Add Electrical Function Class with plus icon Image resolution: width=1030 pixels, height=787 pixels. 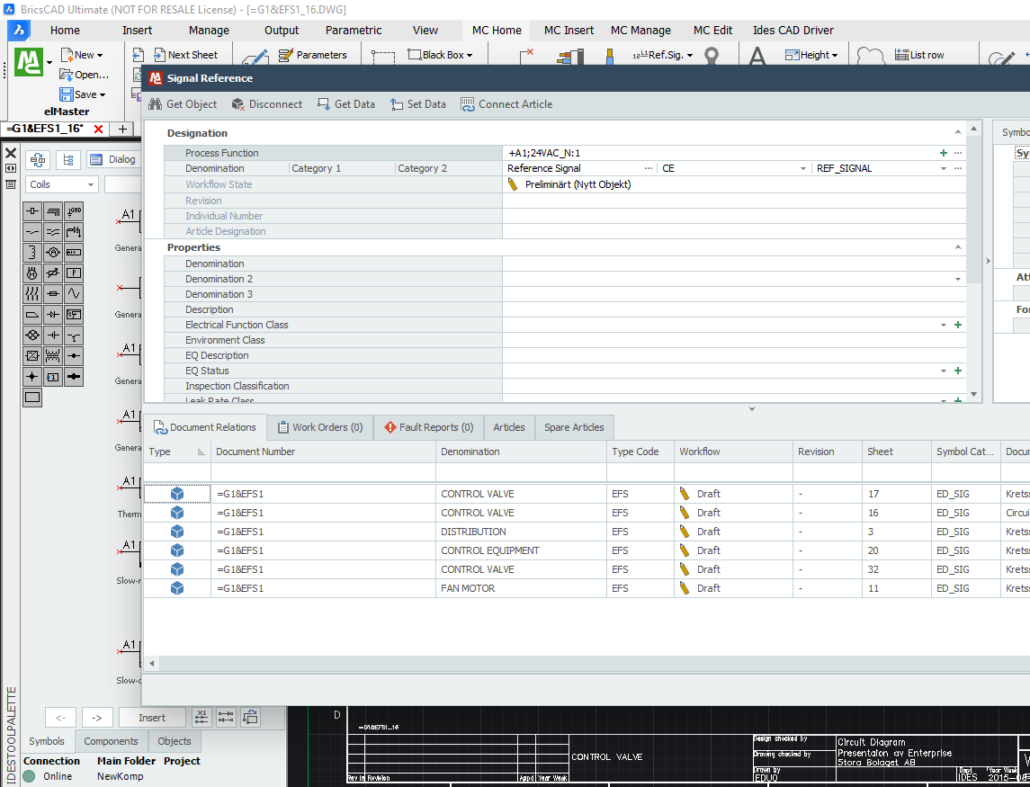pyautogui.click(x=958, y=325)
